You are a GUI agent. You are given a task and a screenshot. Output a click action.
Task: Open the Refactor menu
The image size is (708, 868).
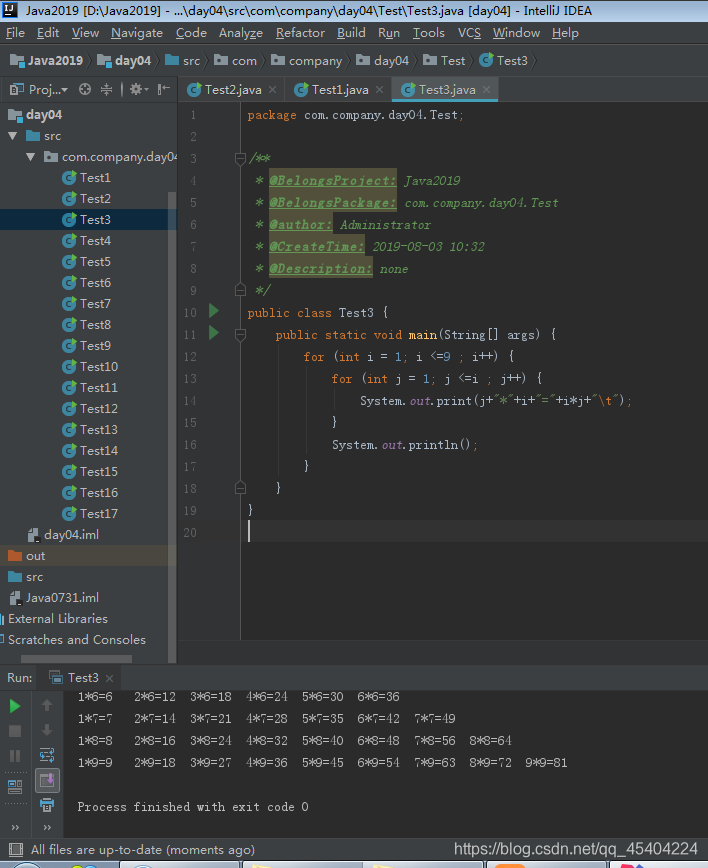(x=300, y=33)
